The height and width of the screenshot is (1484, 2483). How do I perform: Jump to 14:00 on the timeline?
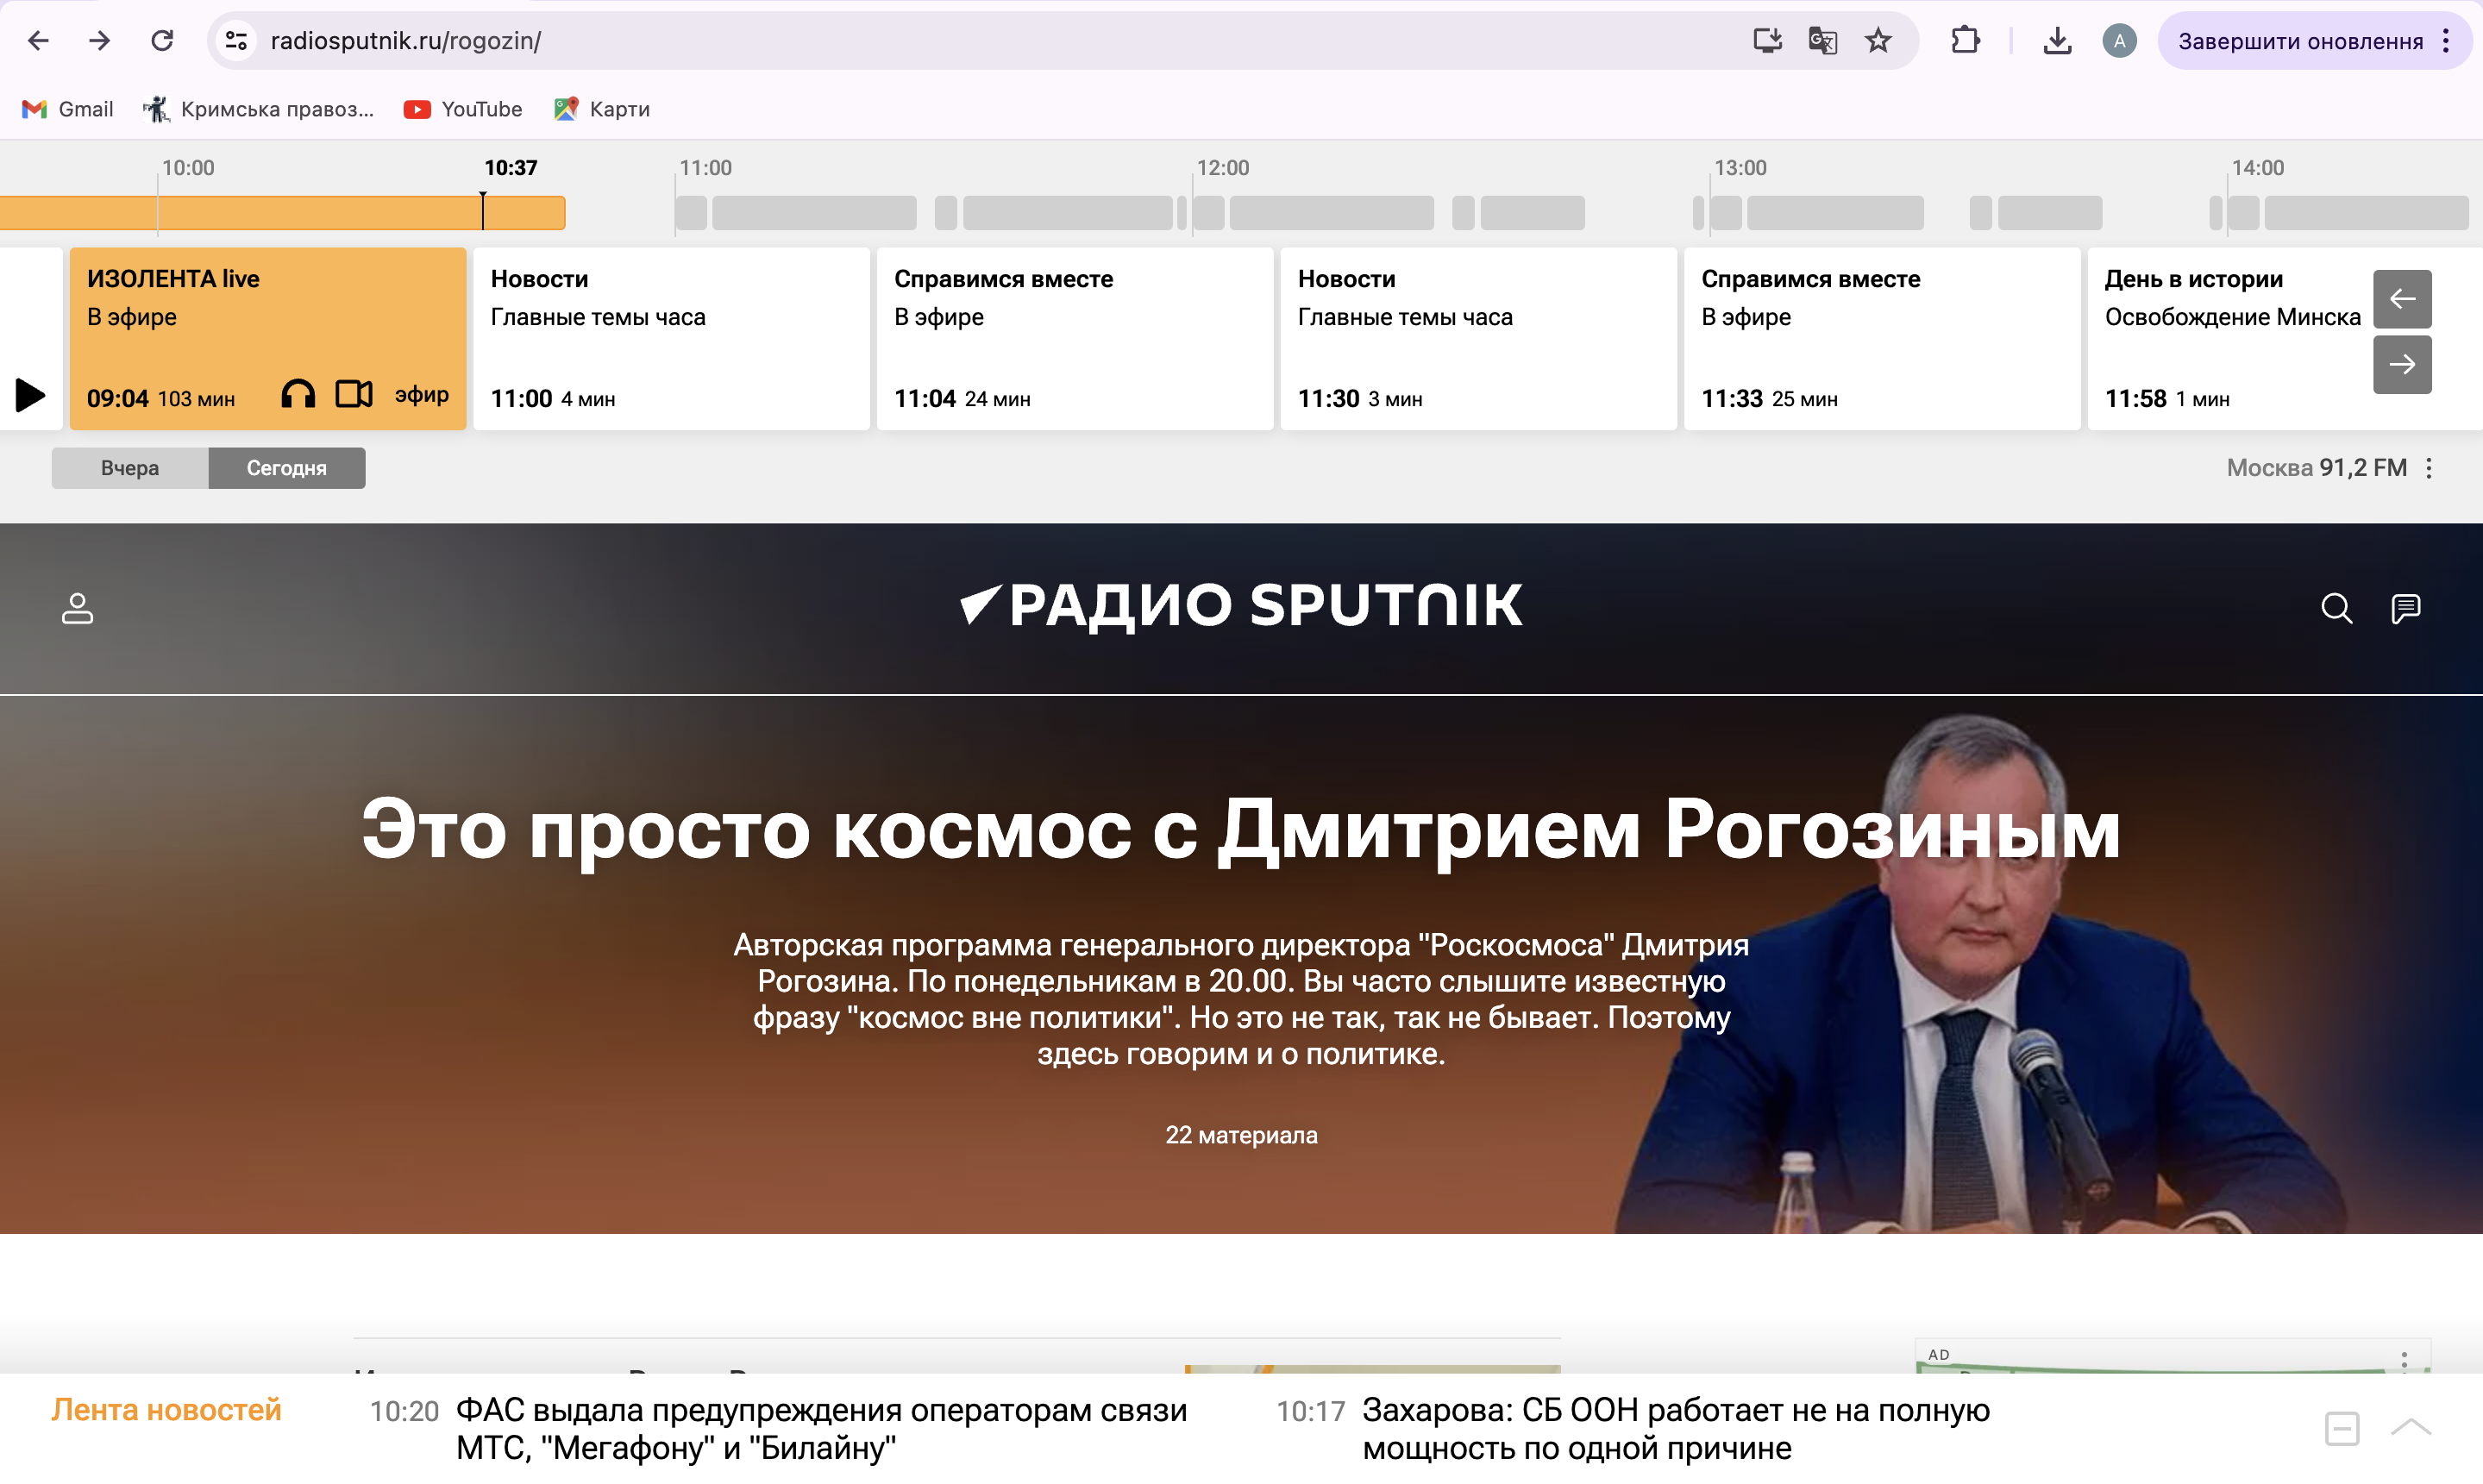point(2257,168)
